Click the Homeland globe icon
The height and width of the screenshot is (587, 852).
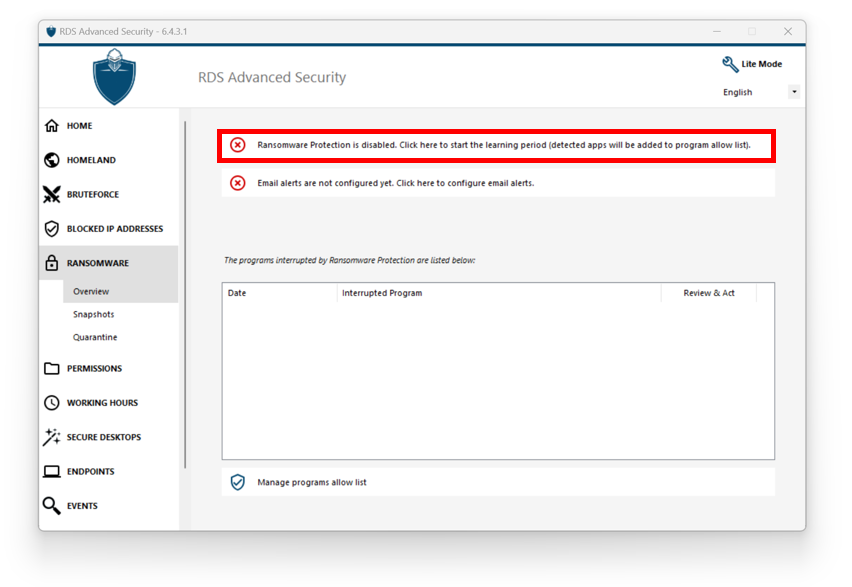[52, 160]
